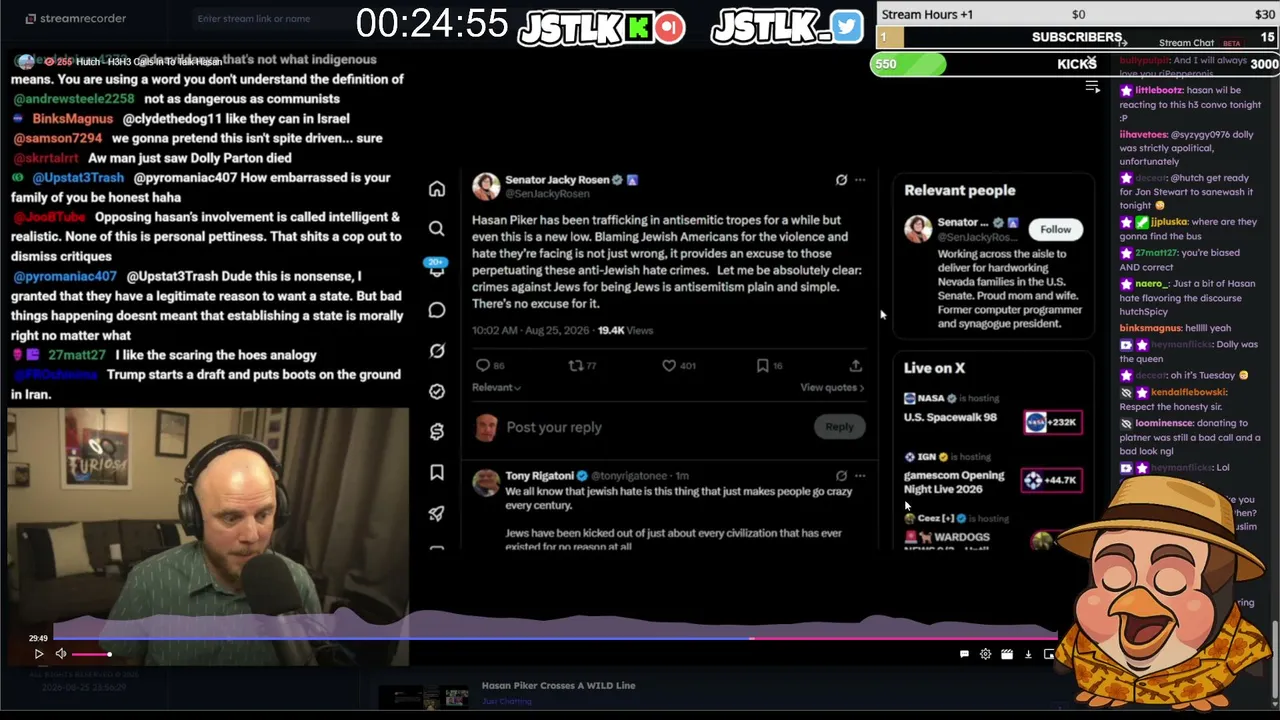Open IGN gamescom Opening Night Live 2026

coord(953,482)
